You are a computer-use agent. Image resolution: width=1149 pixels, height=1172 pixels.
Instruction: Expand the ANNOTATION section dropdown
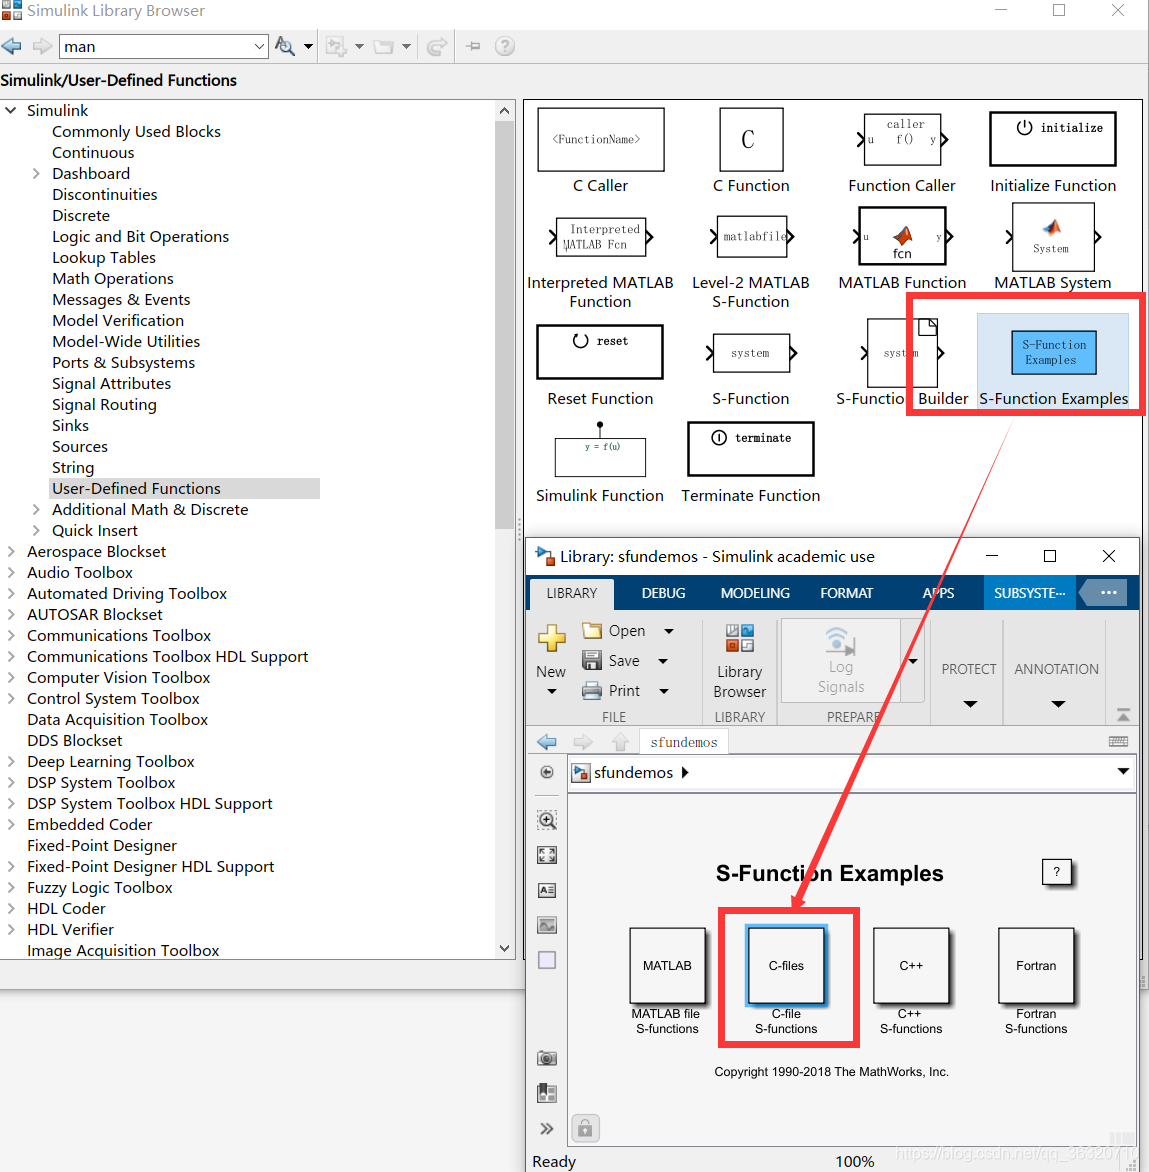tap(1059, 704)
